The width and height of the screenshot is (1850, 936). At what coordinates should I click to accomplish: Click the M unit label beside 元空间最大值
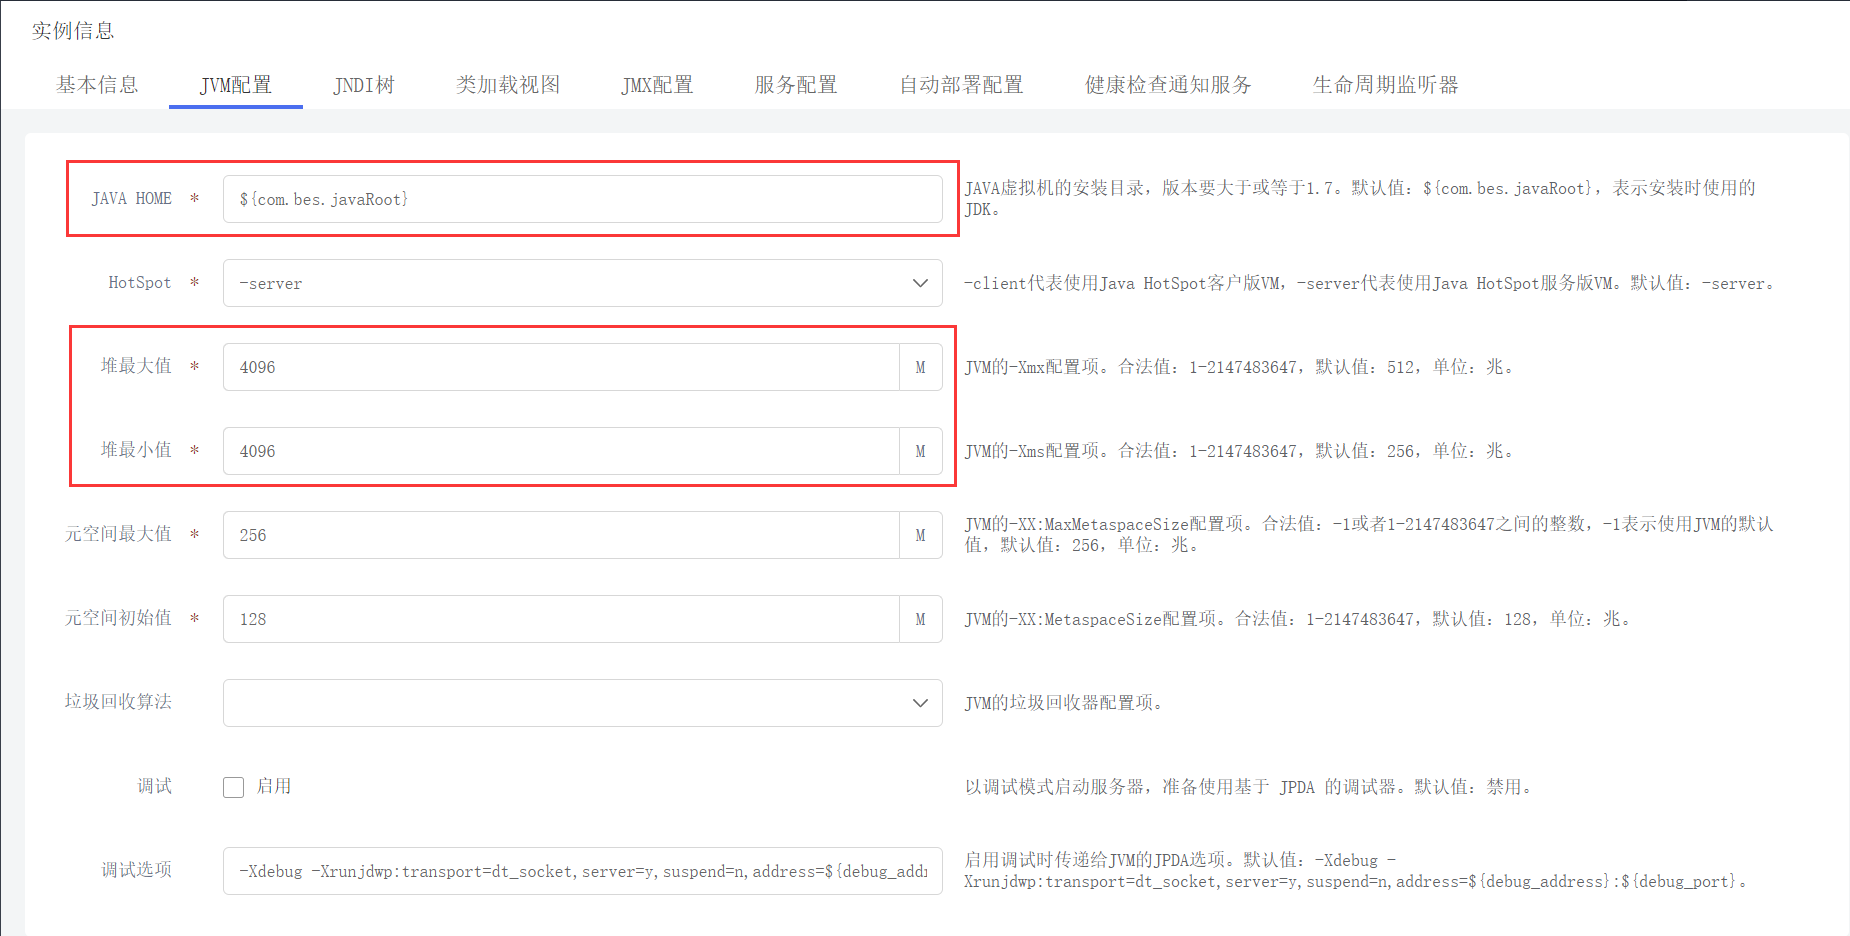919,535
